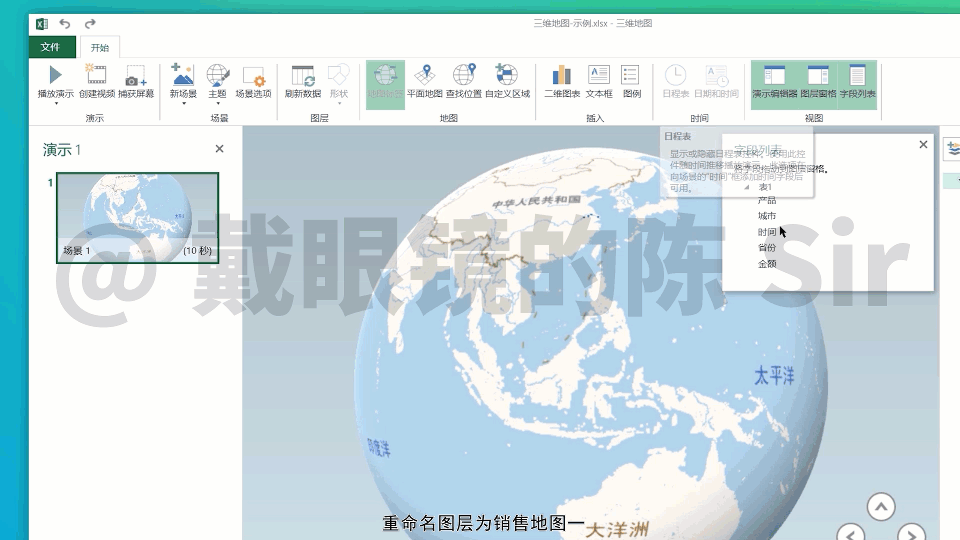
Task: Close the Tour 1 (演示 1) panel
Action: (x=219, y=149)
